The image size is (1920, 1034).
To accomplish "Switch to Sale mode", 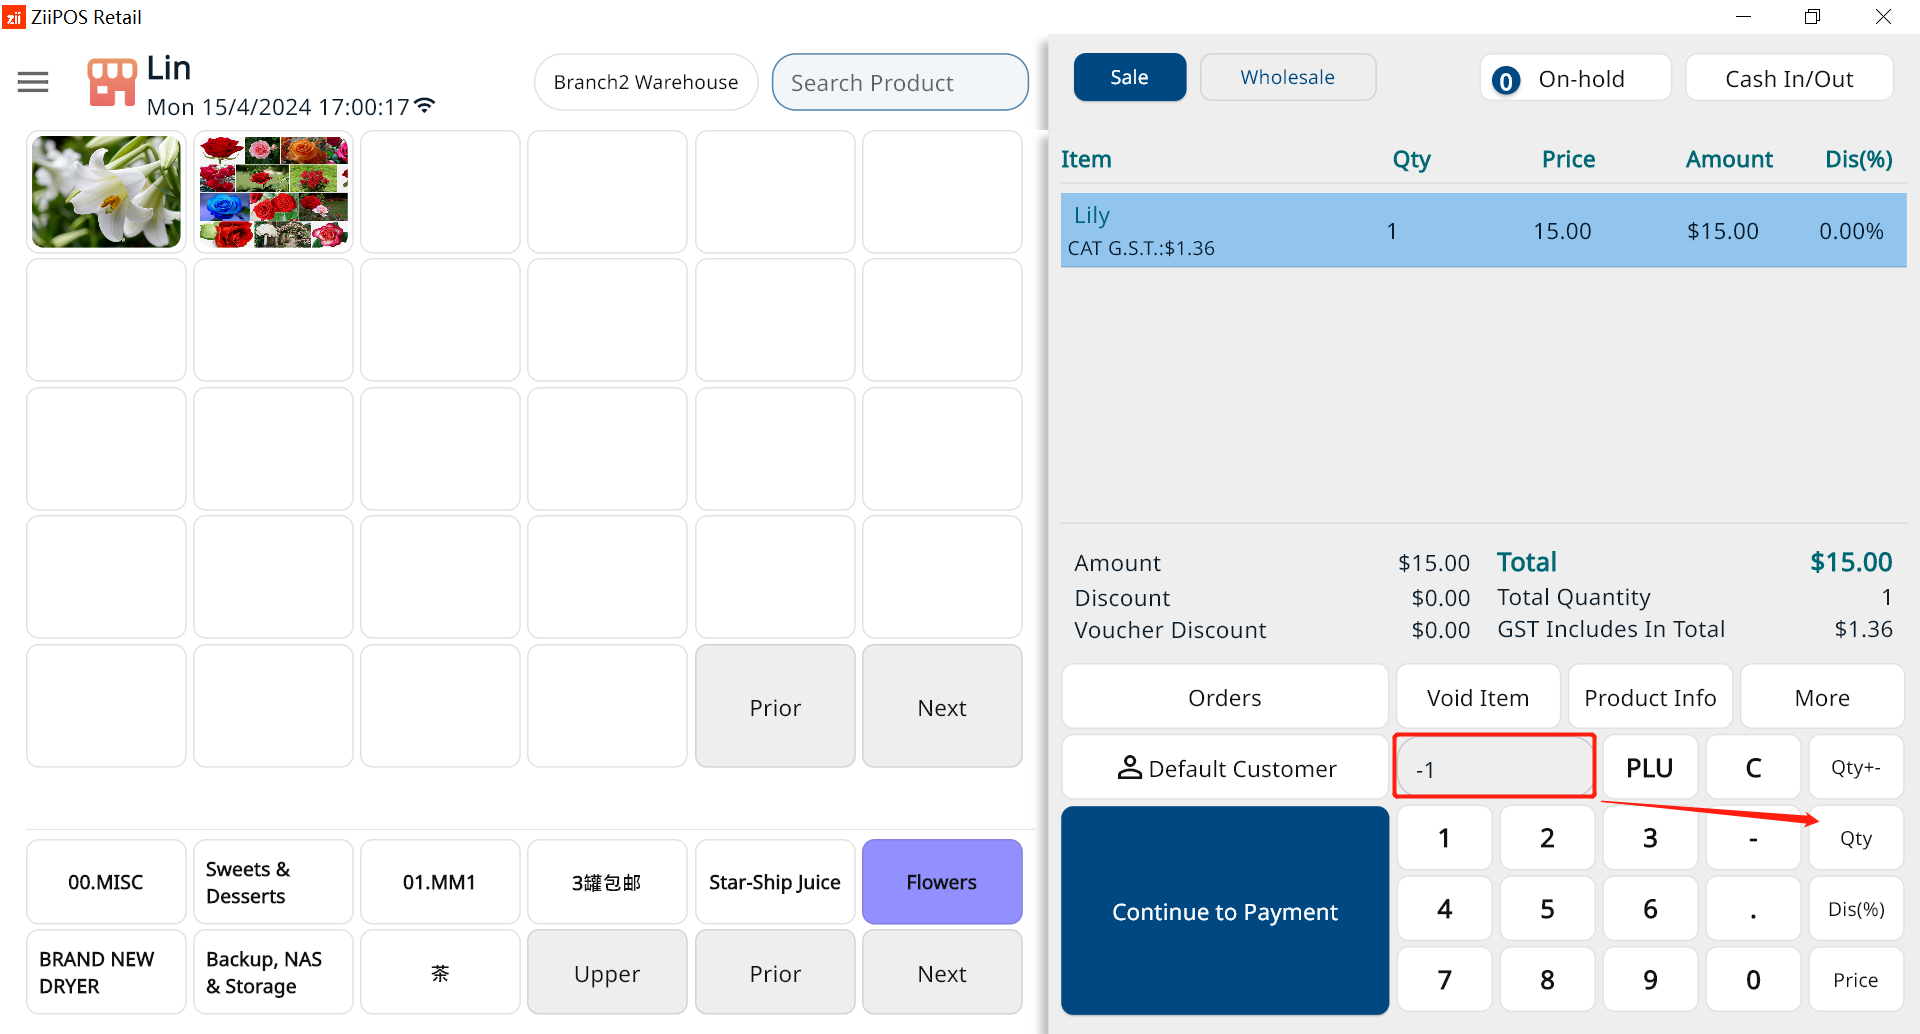I will 1130,77.
